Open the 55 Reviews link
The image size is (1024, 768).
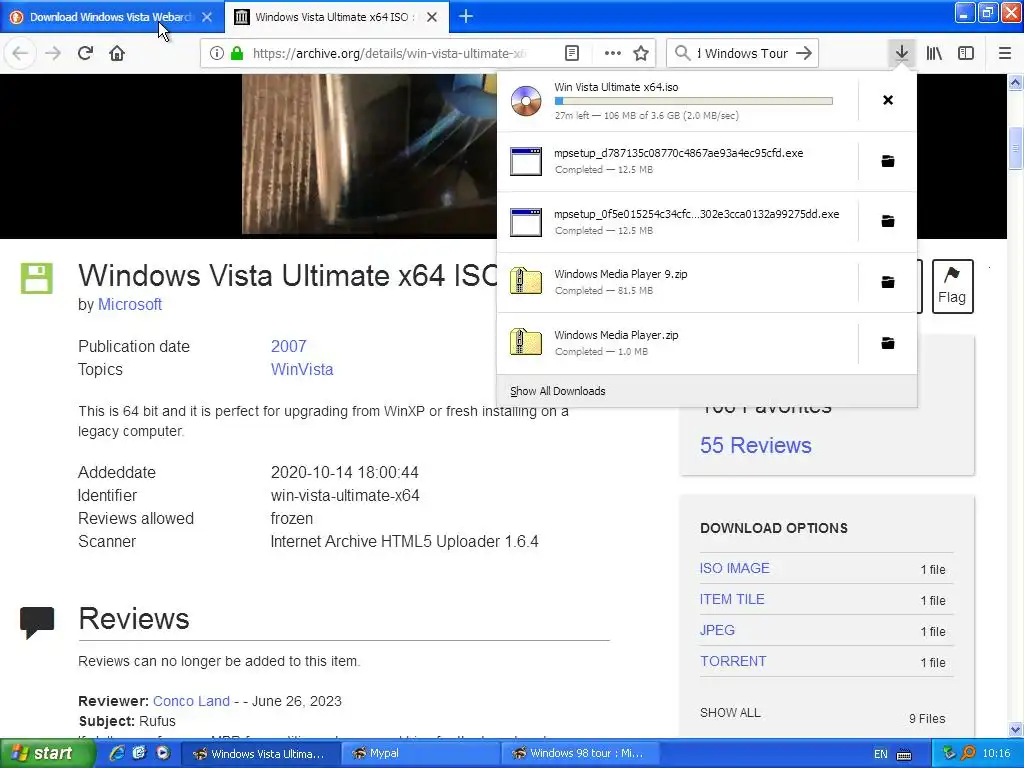[756, 445]
